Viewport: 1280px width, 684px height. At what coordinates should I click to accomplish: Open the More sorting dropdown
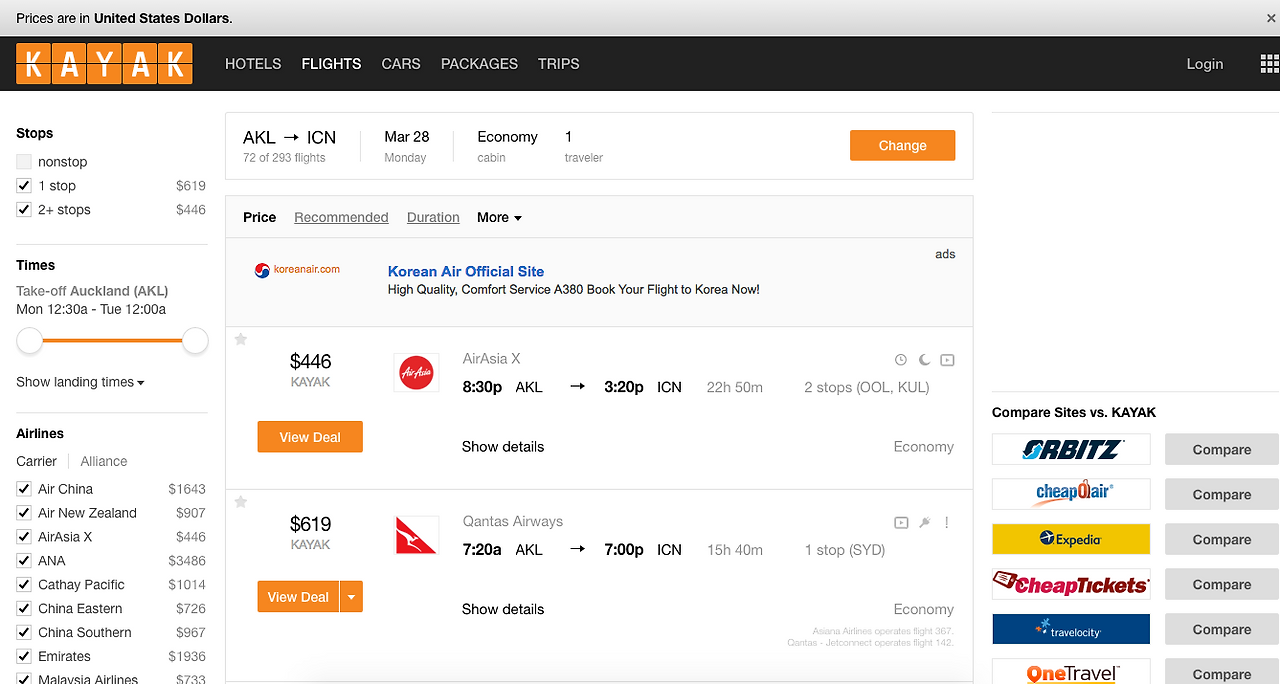[x=499, y=217]
